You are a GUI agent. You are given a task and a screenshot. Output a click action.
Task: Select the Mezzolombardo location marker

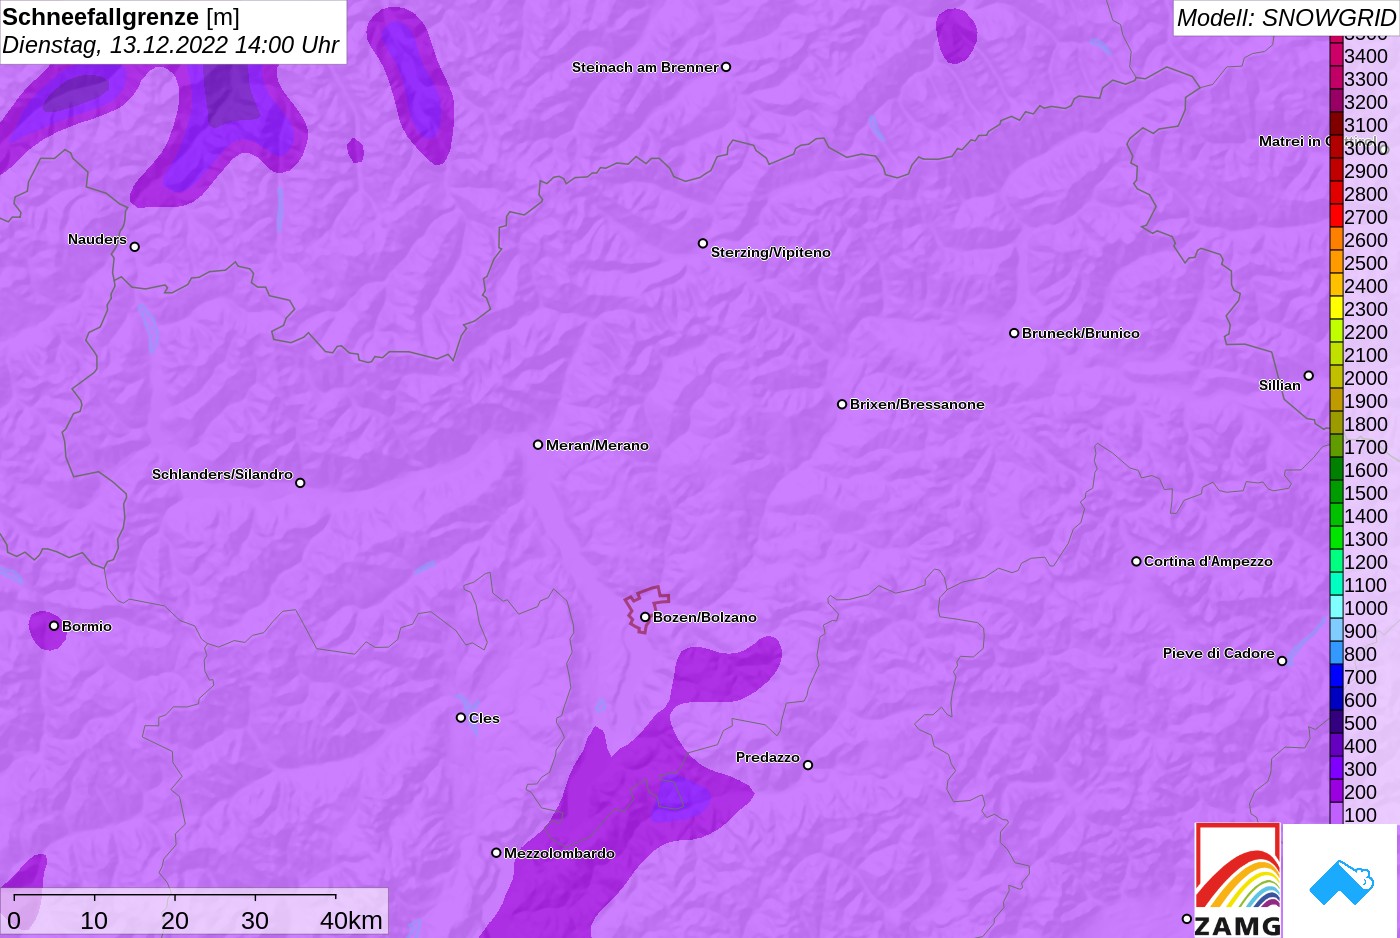point(496,853)
